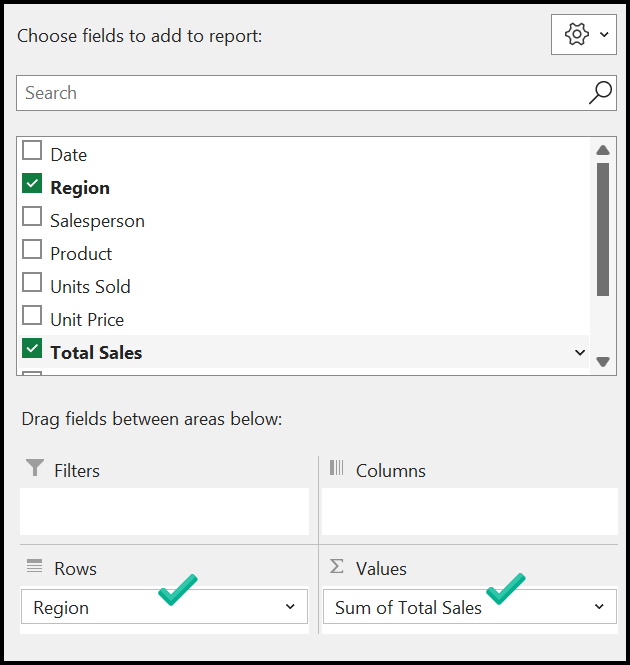Click the Sum of Total Sales field
630x665 pixels.
pyautogui.click(x=408, y=608)
